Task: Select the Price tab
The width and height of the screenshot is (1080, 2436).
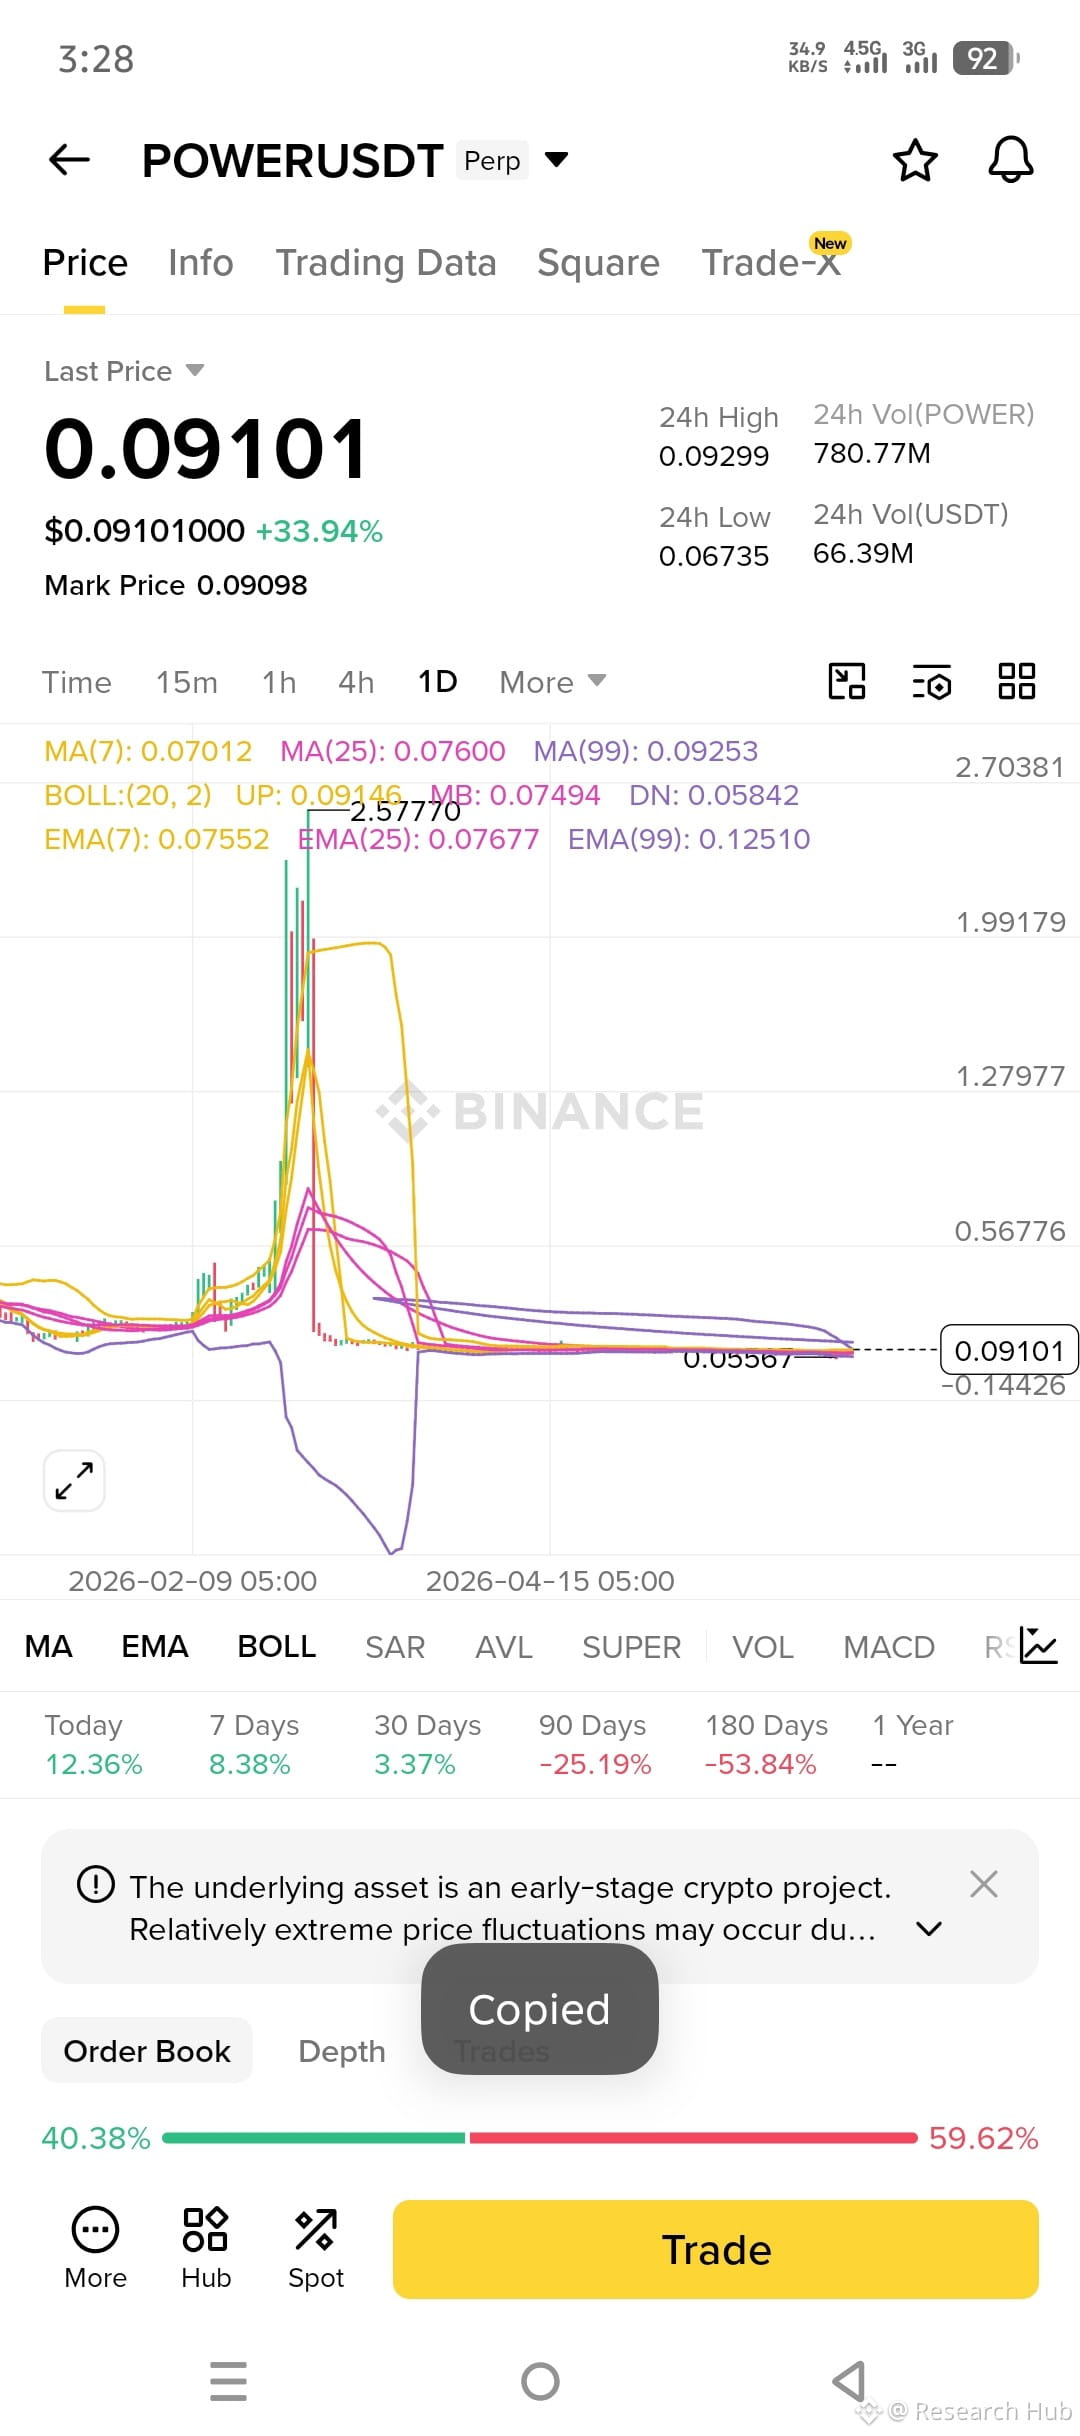Action: coord(85,263)
